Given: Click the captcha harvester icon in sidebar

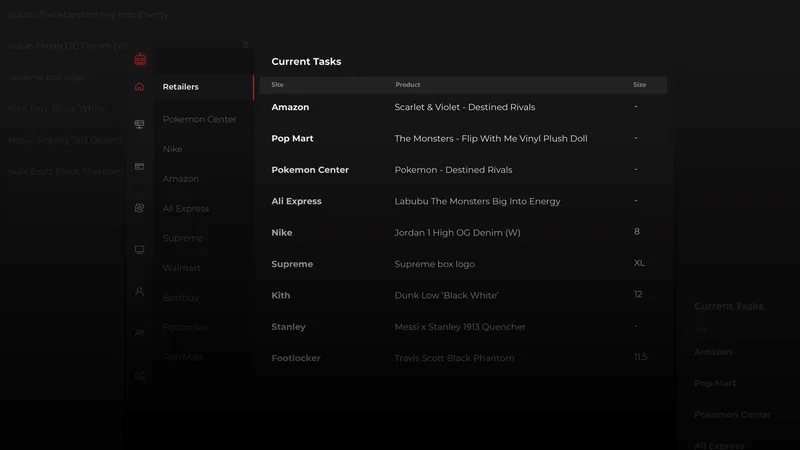Looking at the screenshot, I should (x=139, y=208).
